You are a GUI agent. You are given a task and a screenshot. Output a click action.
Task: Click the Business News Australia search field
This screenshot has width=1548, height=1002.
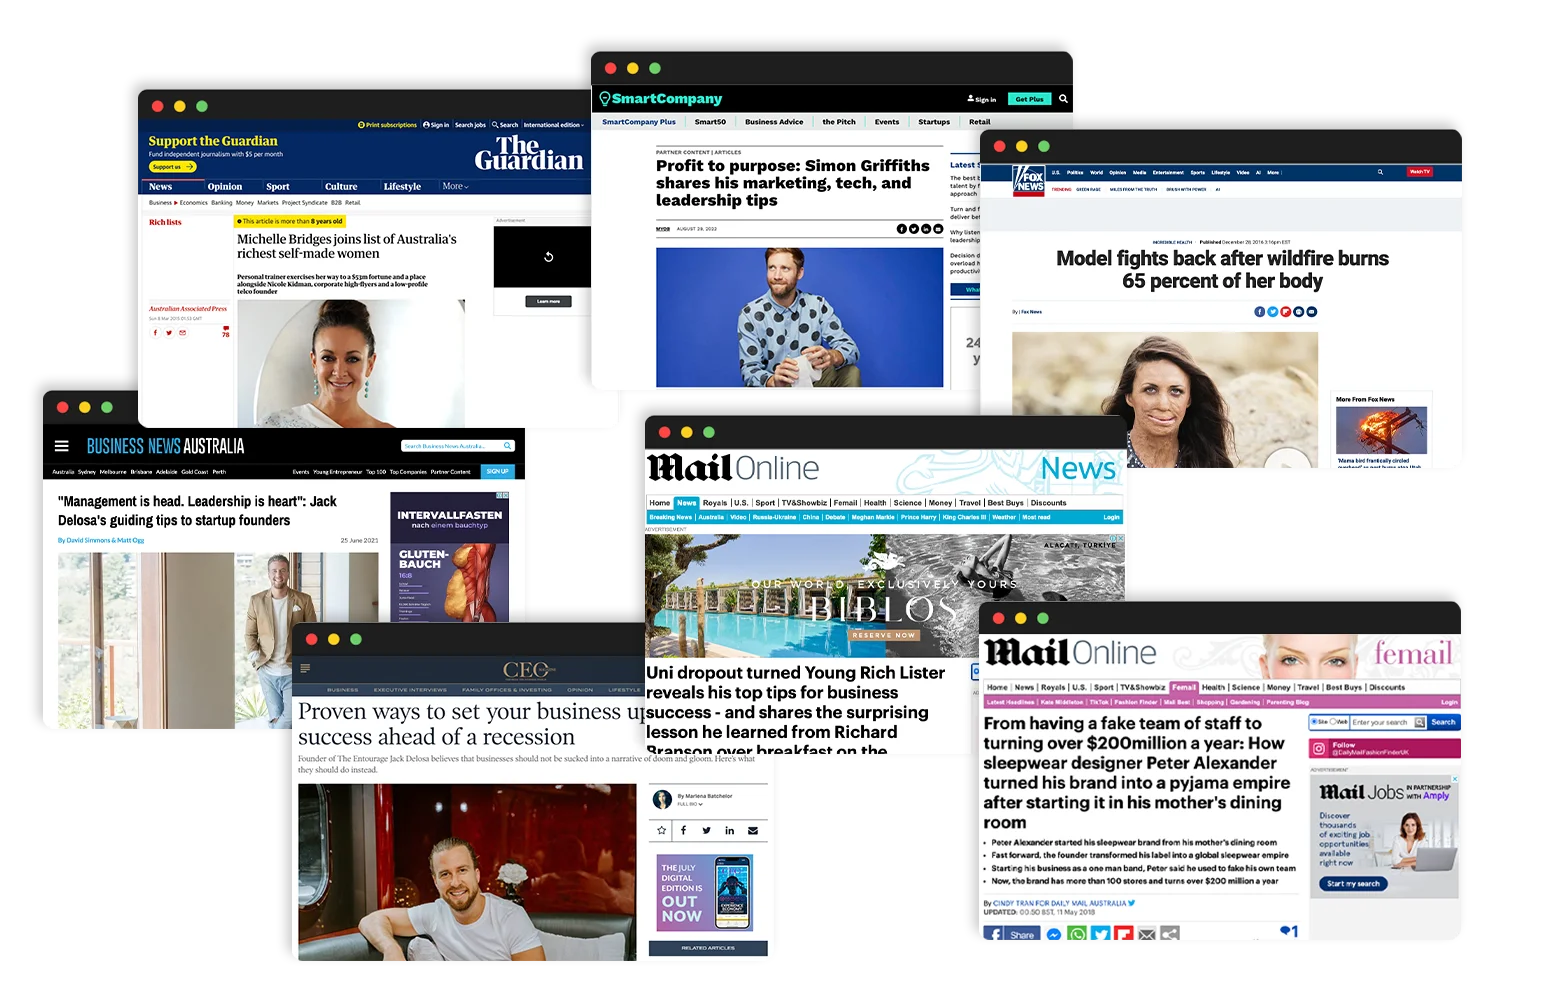pyautogui.click(x=458, y=446)
